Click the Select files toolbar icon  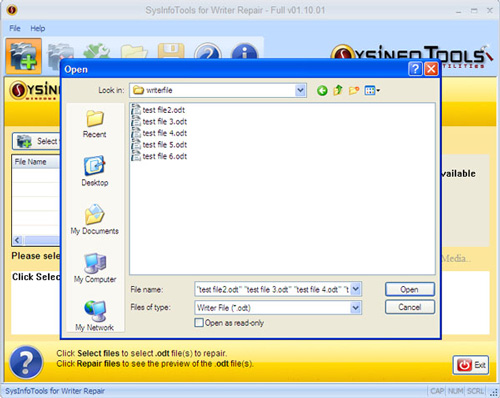24,56
